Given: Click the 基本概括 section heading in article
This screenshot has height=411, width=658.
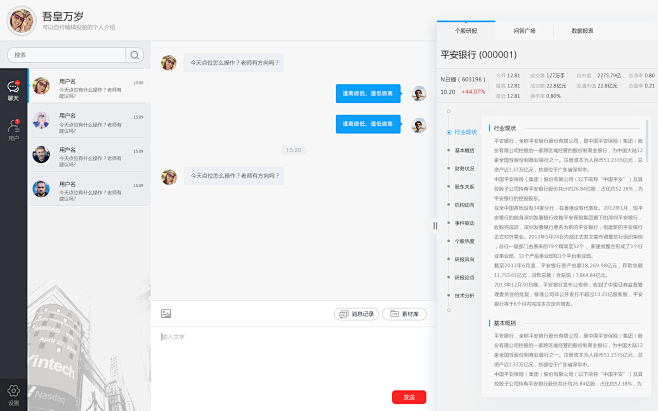Looking at the screenshot, I should [x=505, y=323].
